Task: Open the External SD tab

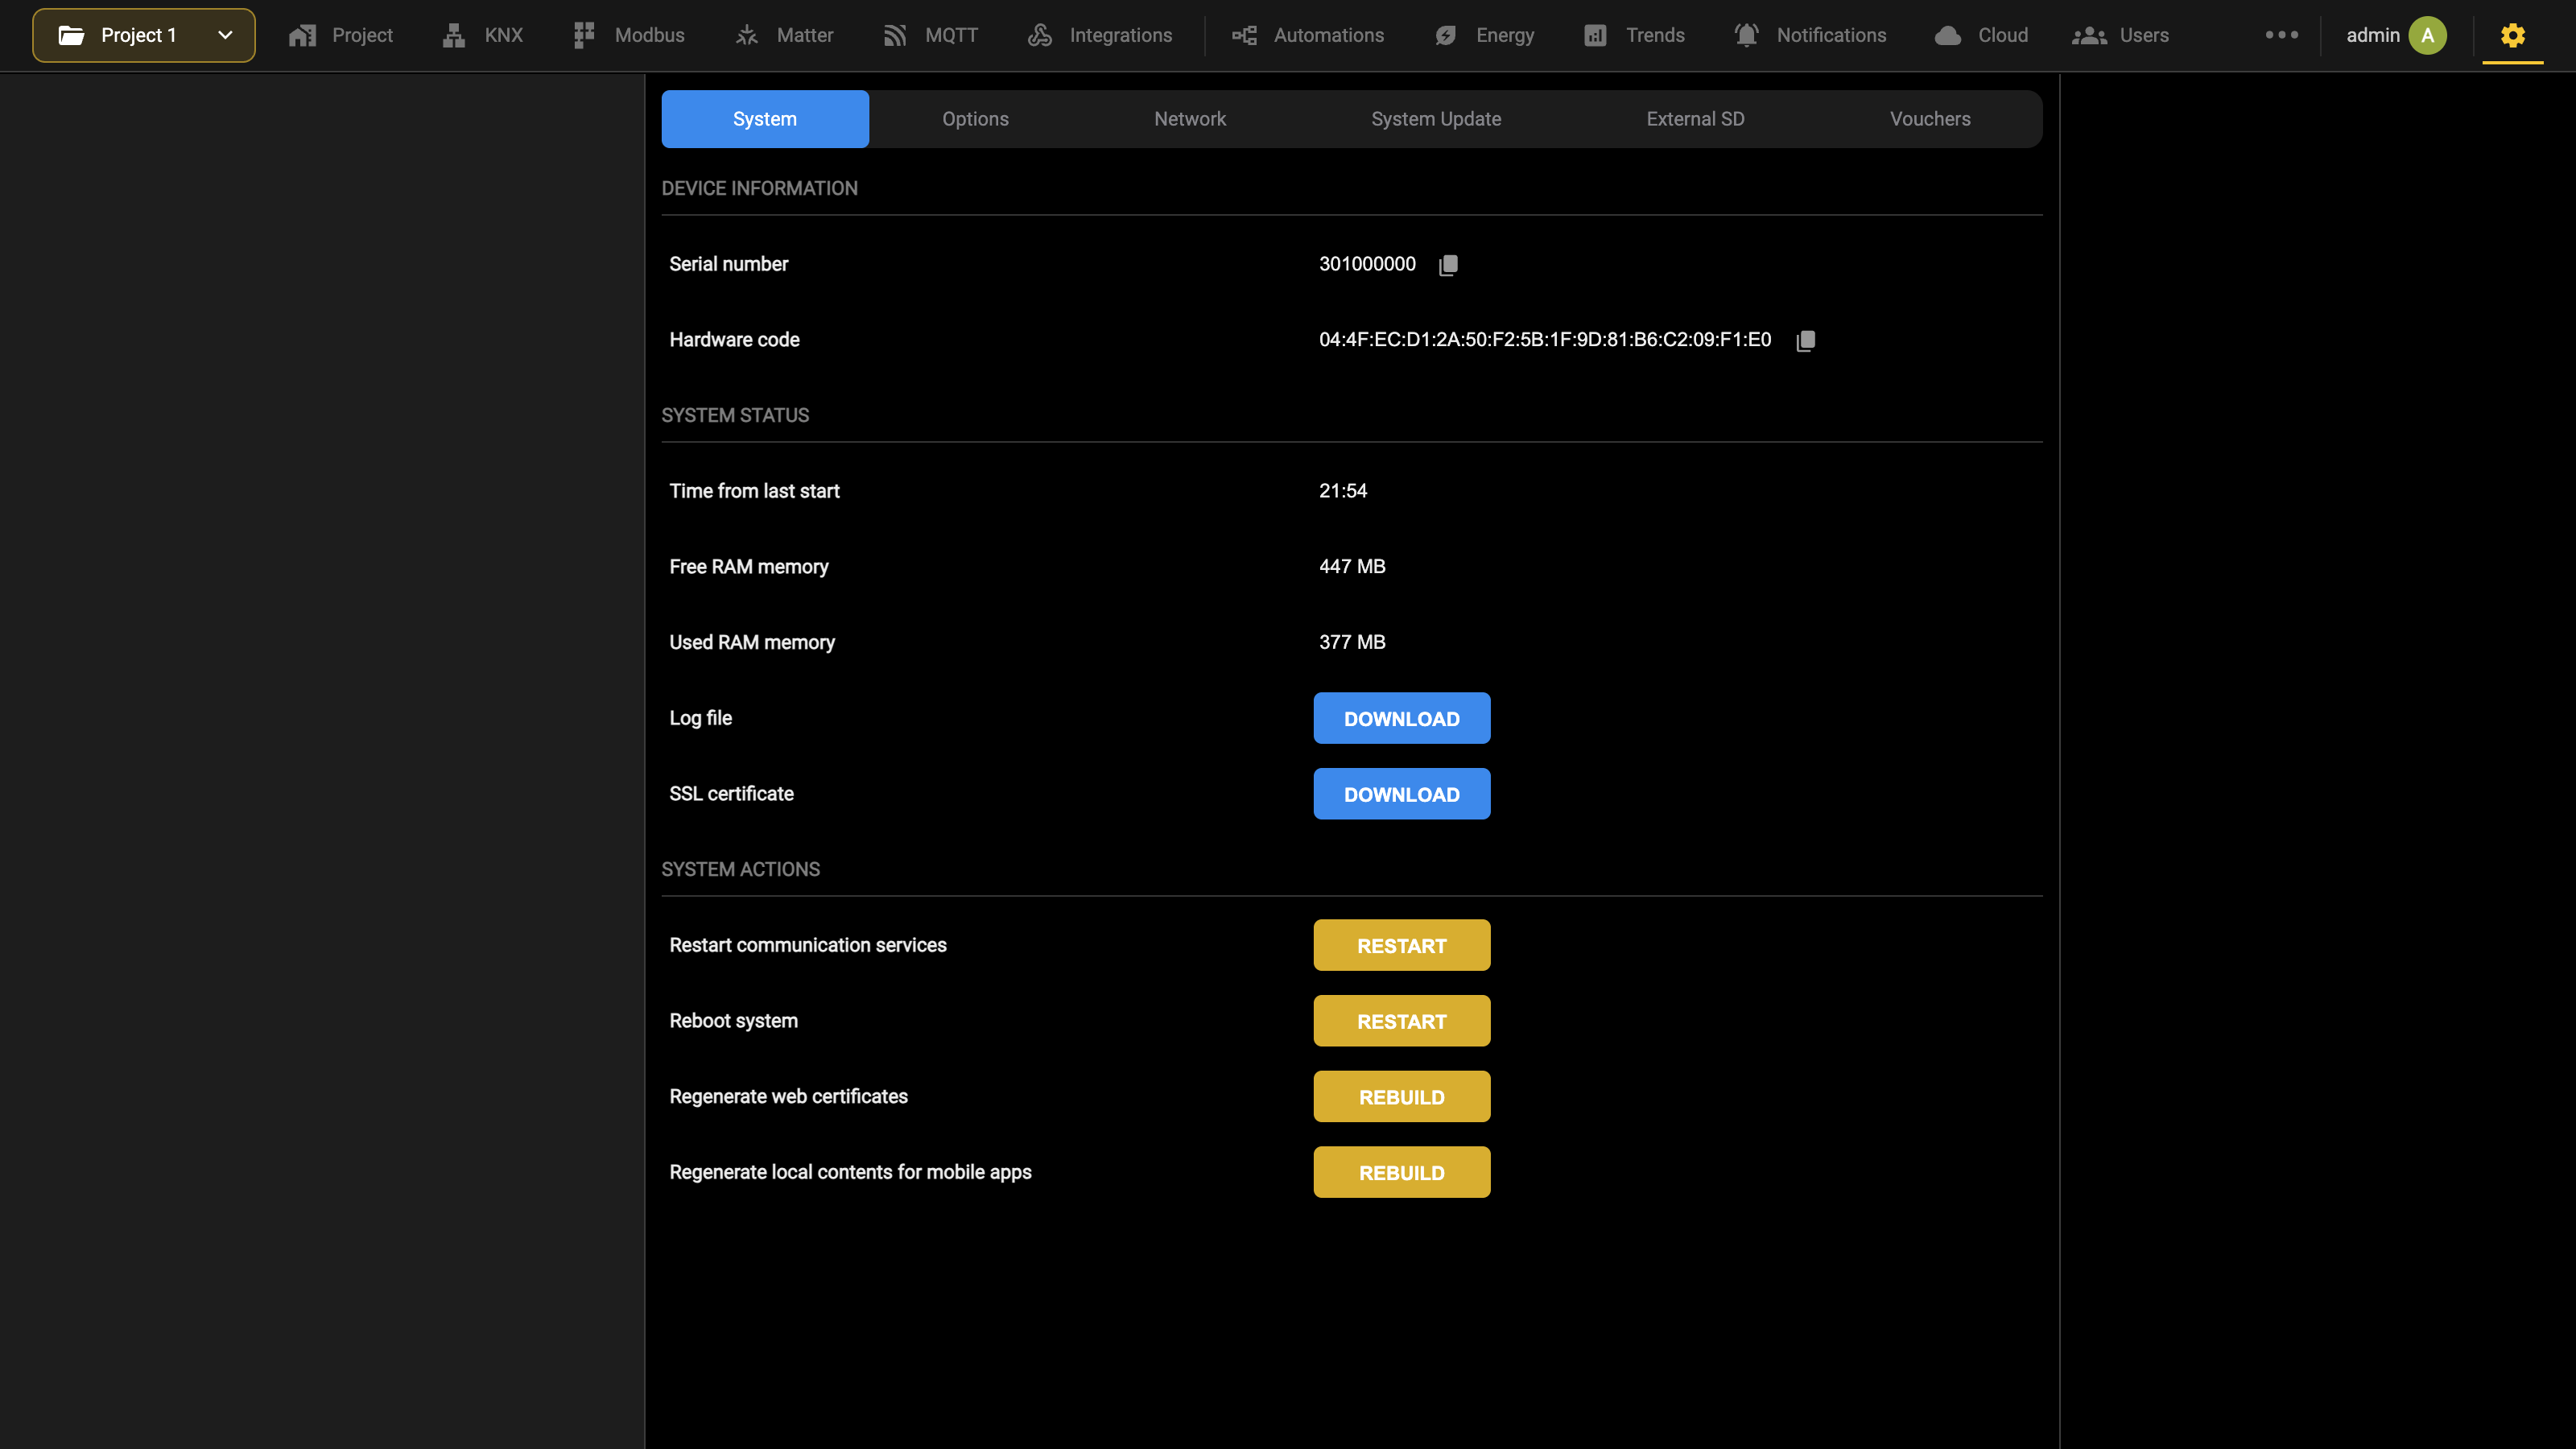Action: tap(1696, 119)
